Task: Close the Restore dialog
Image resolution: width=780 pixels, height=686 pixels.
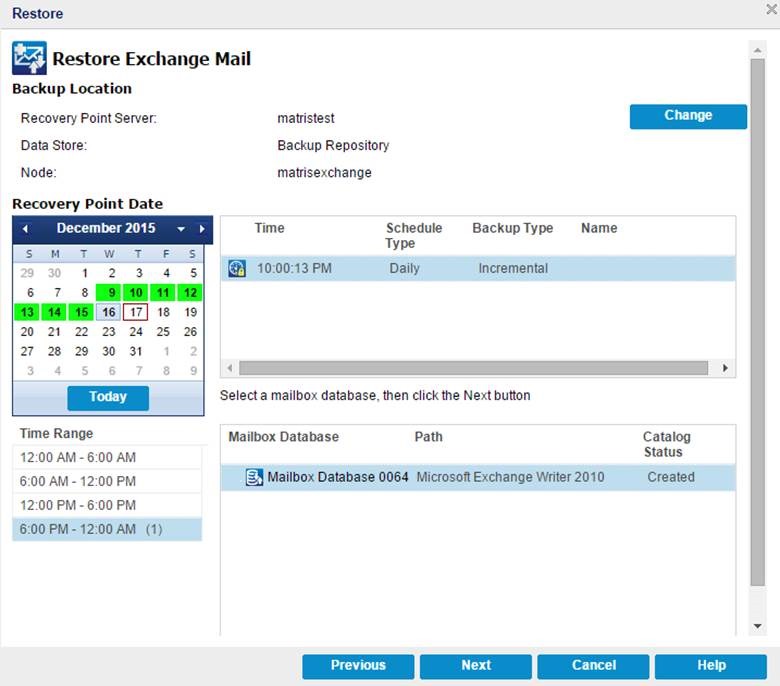Action: 772,10
